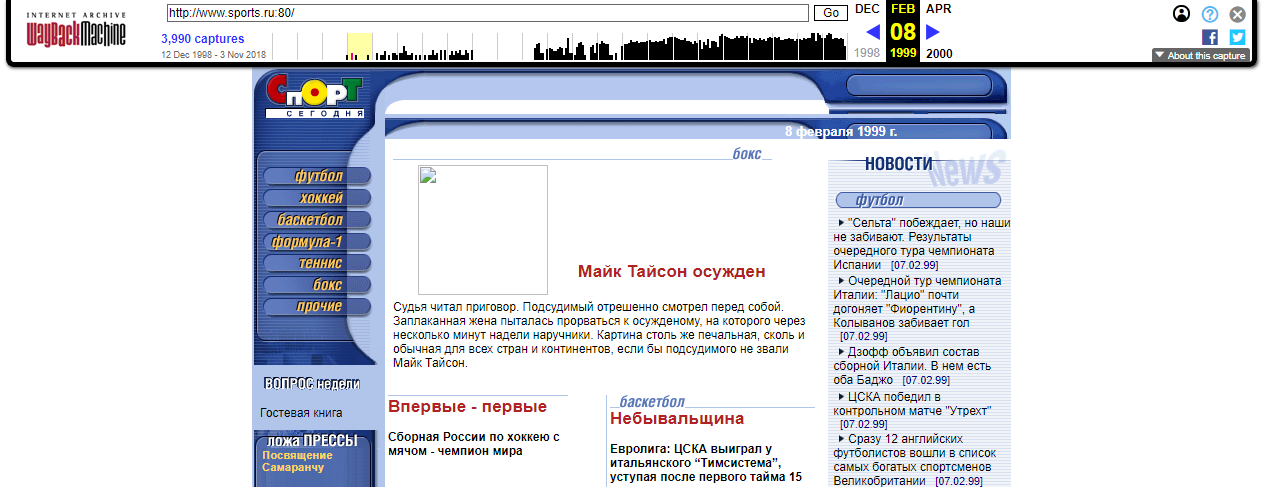Open ложа ПРЕССЫ section header
This screenshot has width=1261, height=487.
click(x=312, y=441)
